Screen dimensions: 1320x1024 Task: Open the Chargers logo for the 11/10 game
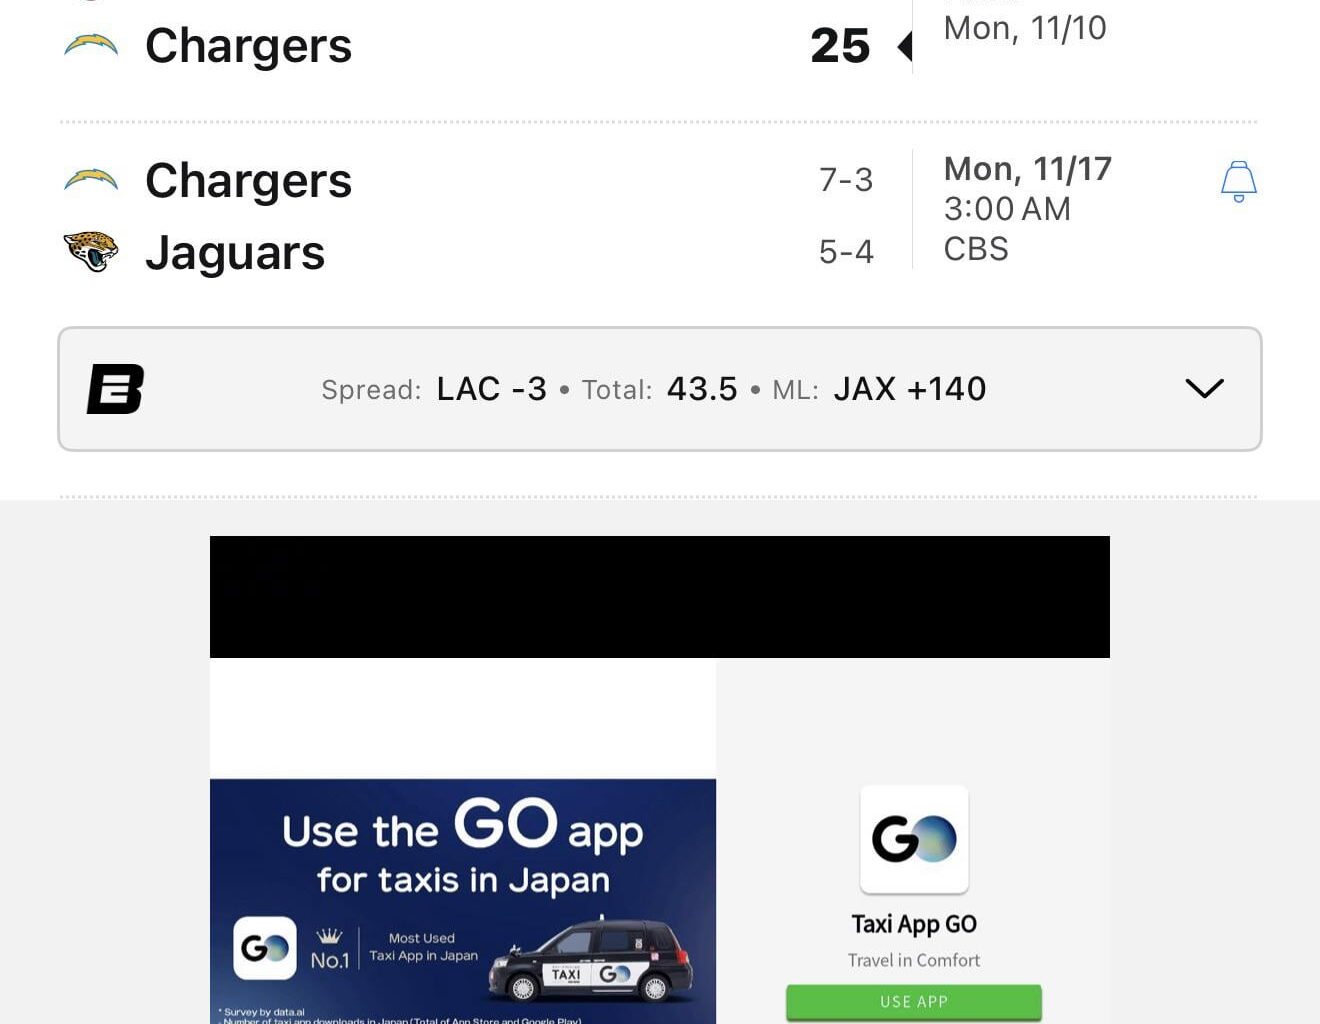pos(91,44)
